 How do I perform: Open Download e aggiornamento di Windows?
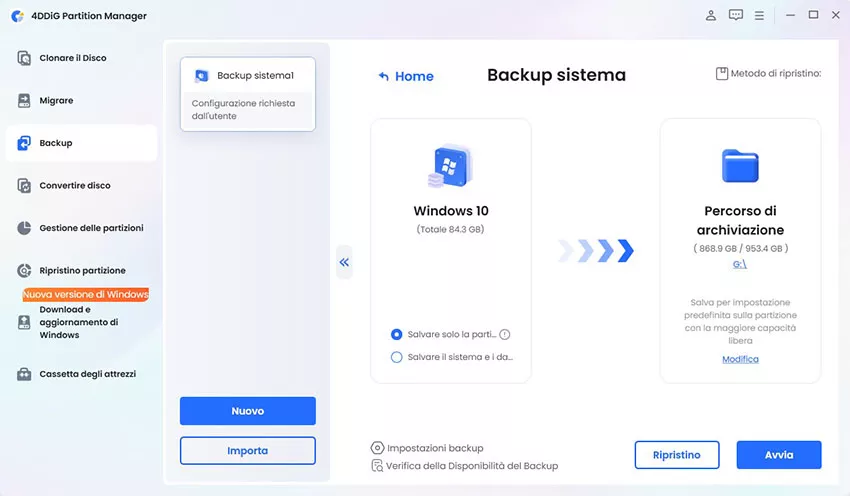pyautogui.click(x=79, y=322)
